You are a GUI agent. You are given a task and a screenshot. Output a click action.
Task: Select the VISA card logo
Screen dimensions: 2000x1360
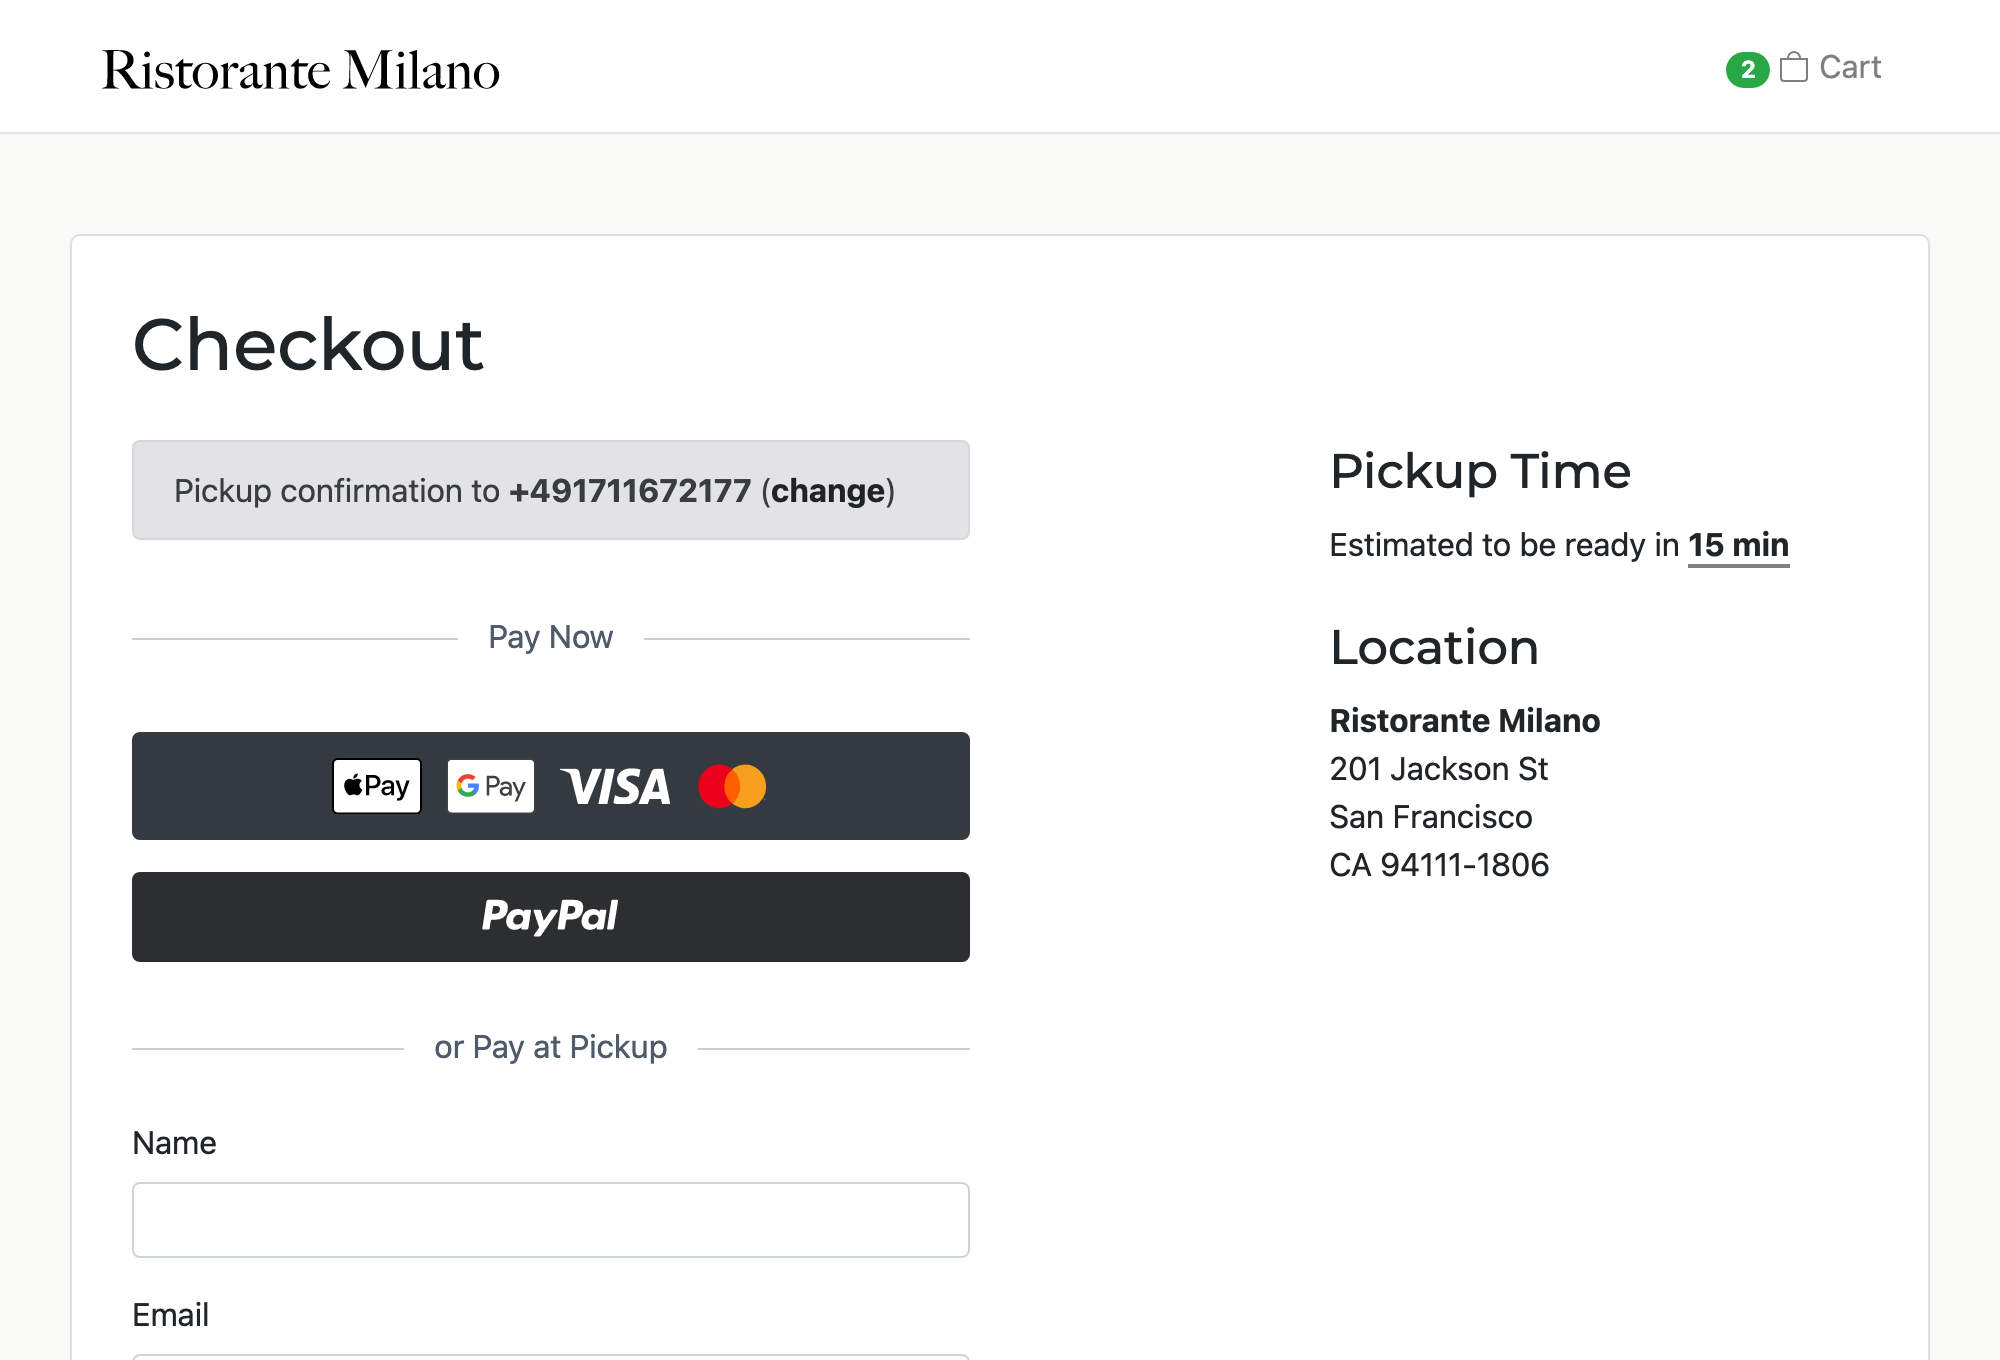coord(616,787)
